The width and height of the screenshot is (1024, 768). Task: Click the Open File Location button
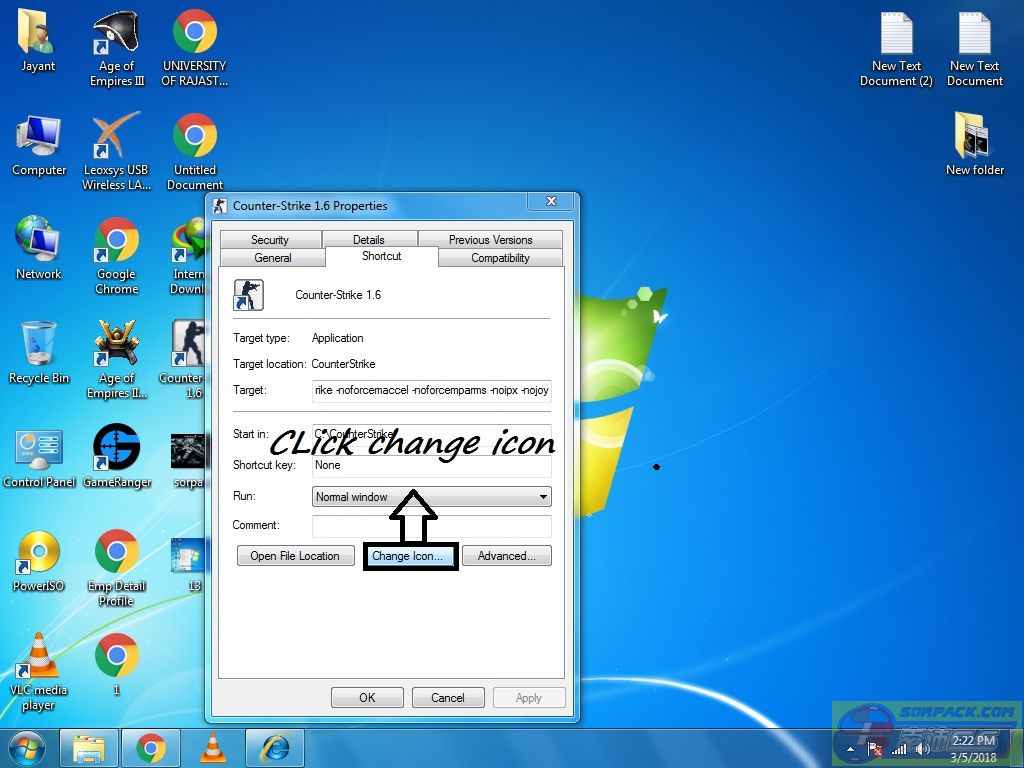(295, 556)
